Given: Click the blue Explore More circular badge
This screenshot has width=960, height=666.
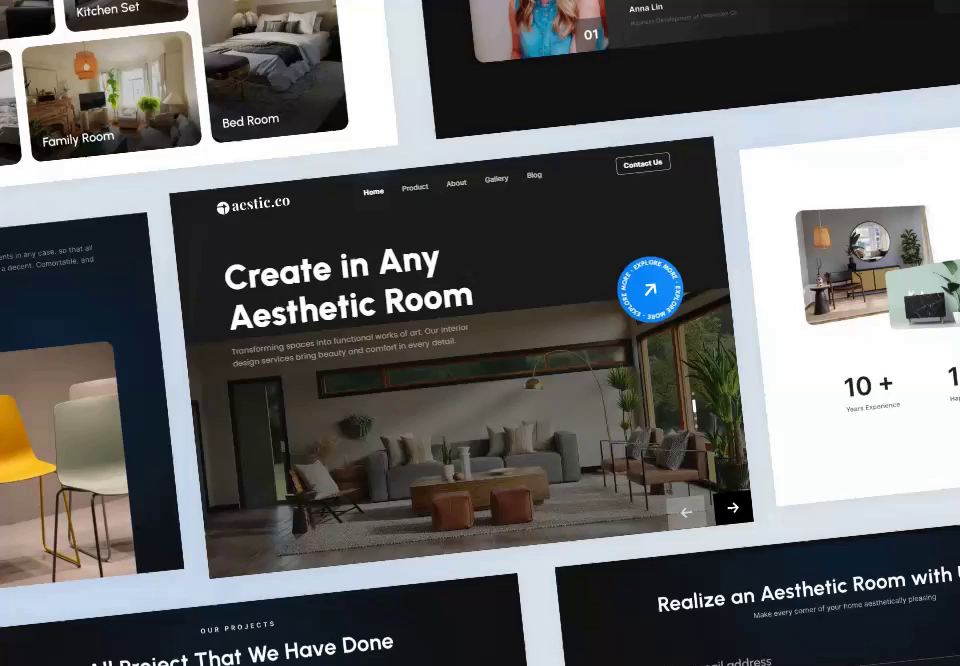Looking at the screenshot, I should [x=649, y=290].
